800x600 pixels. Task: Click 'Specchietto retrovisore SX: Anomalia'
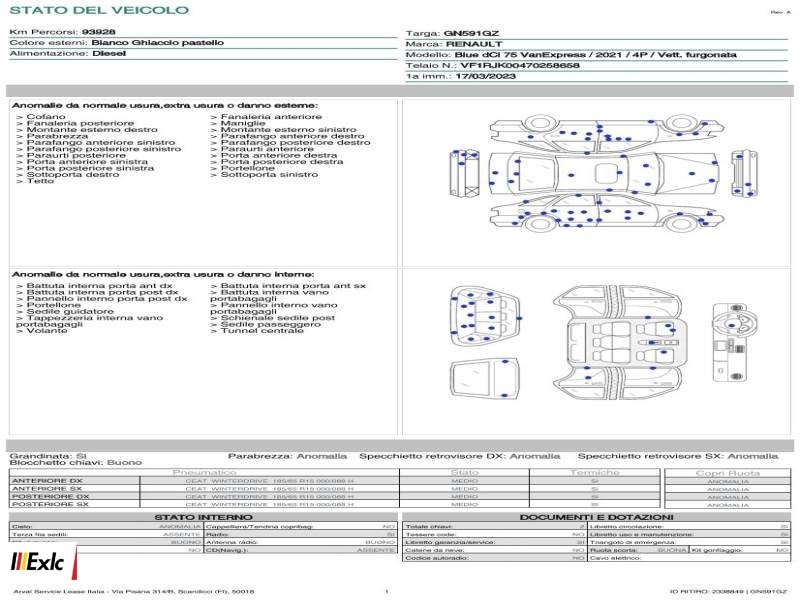[x=678, y=456]
